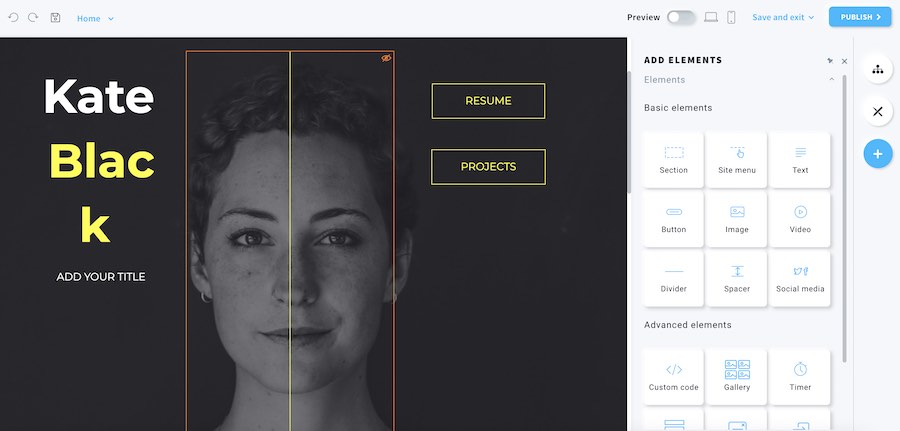Click the blue plus add button

[x=878, y=154]
